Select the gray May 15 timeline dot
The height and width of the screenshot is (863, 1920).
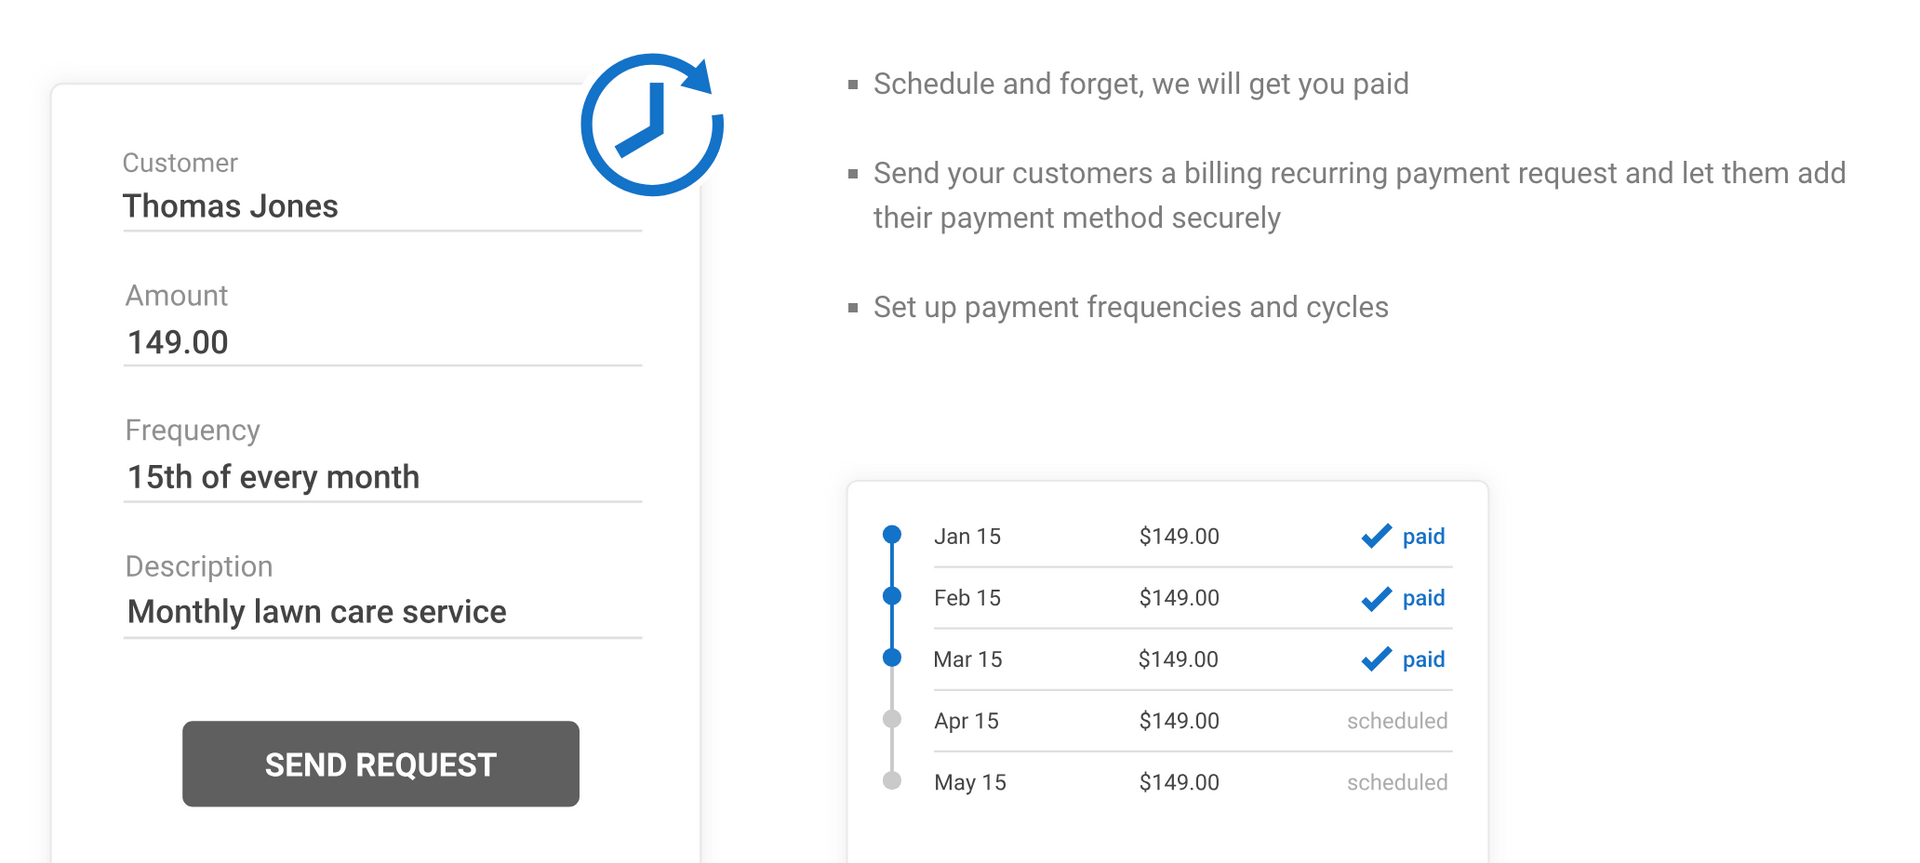pyautogui.click(x=892, y=781)
